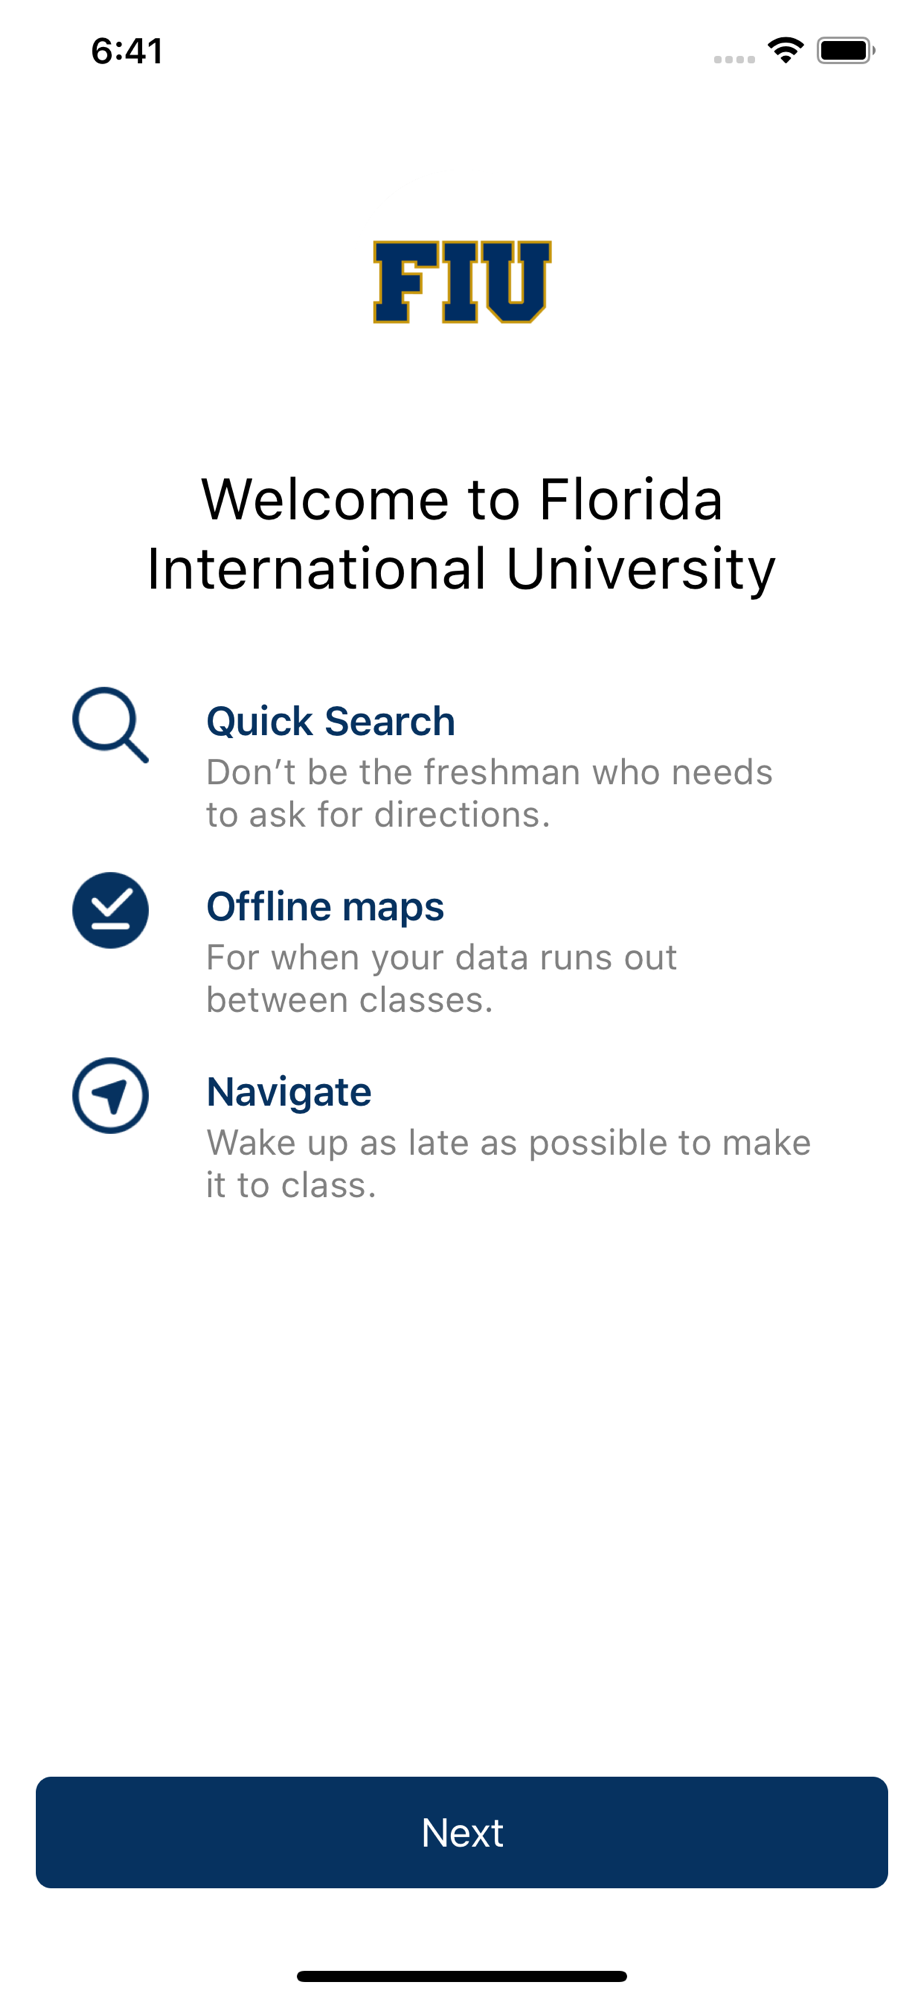Screen dimensions: 924x2000
Task: Tap the data runs out description
Action: point(441,978)
